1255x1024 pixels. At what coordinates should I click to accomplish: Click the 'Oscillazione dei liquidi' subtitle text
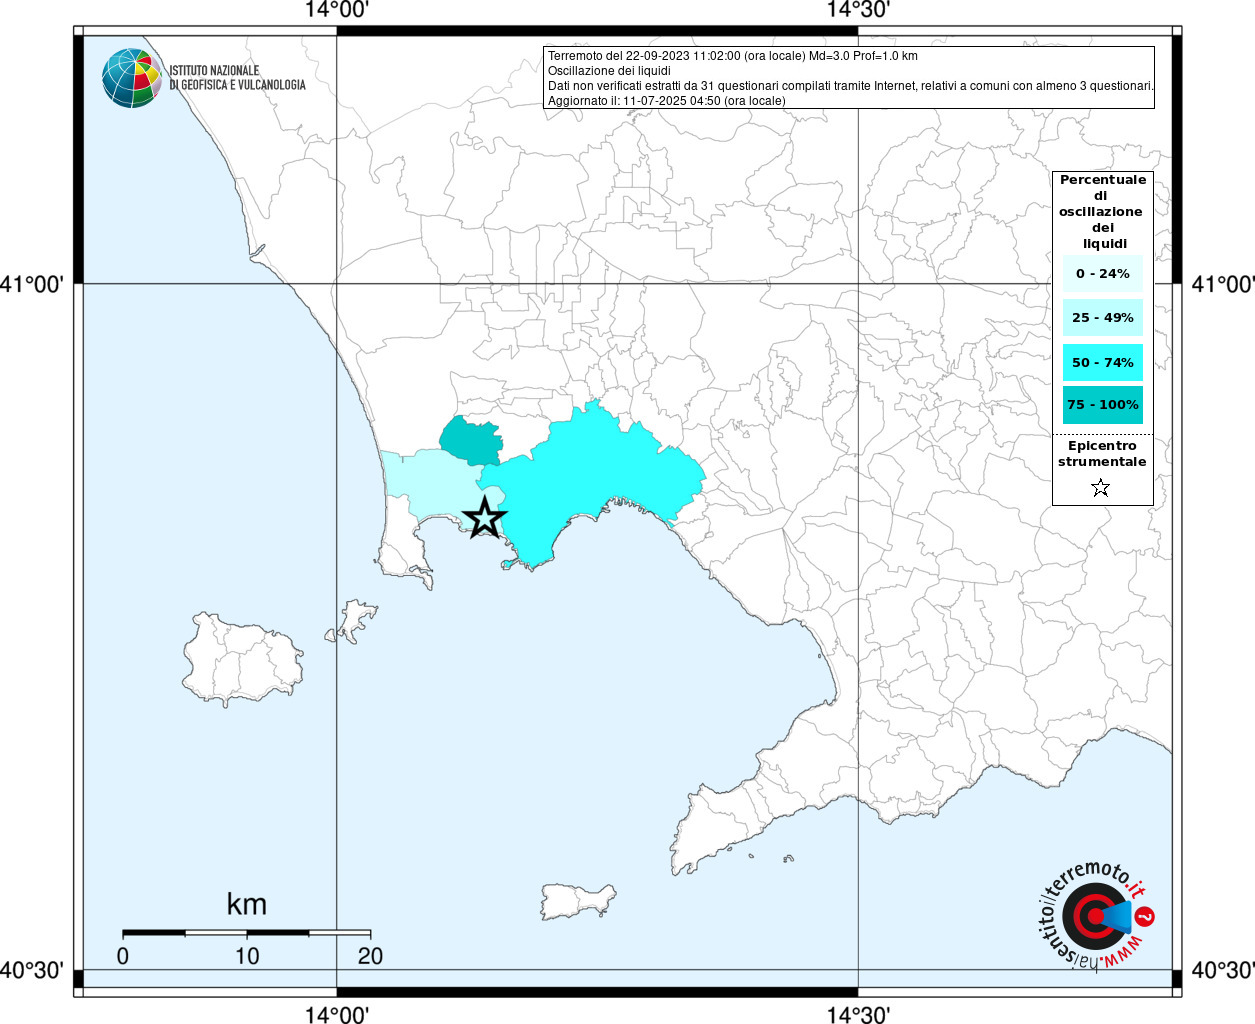tap(609, 71)
